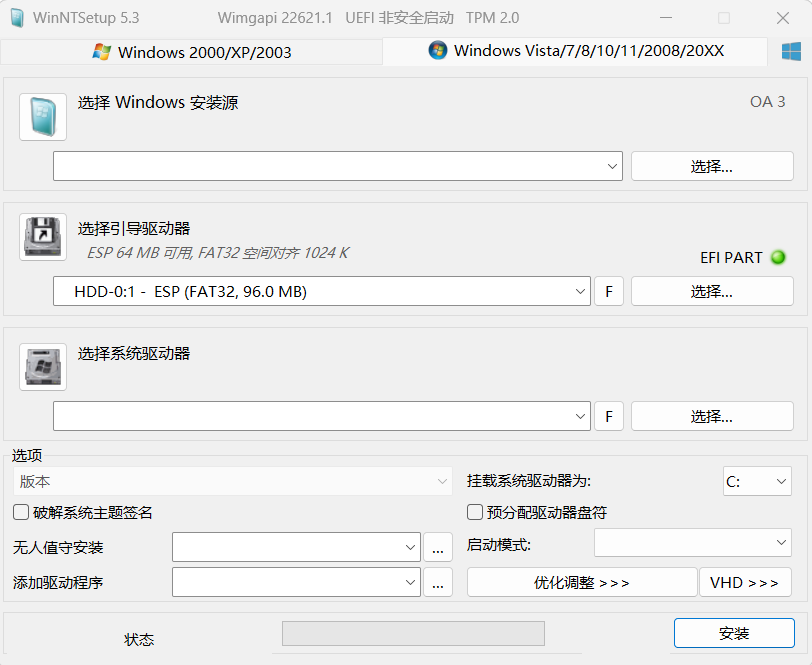Image resolution: width=812 pixels, height=665 pixels.
Task: Click the Windows XP flag tab icon
Action: (102, 52)
